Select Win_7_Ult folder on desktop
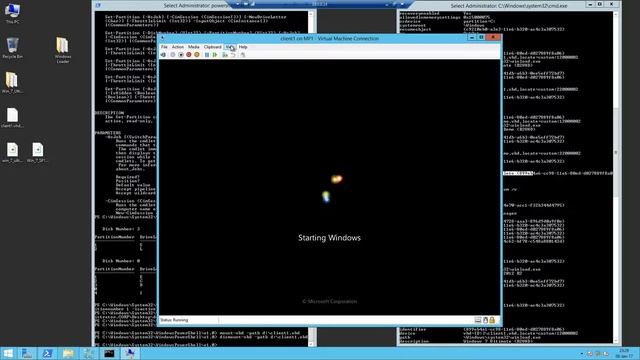 click(12, 82)
